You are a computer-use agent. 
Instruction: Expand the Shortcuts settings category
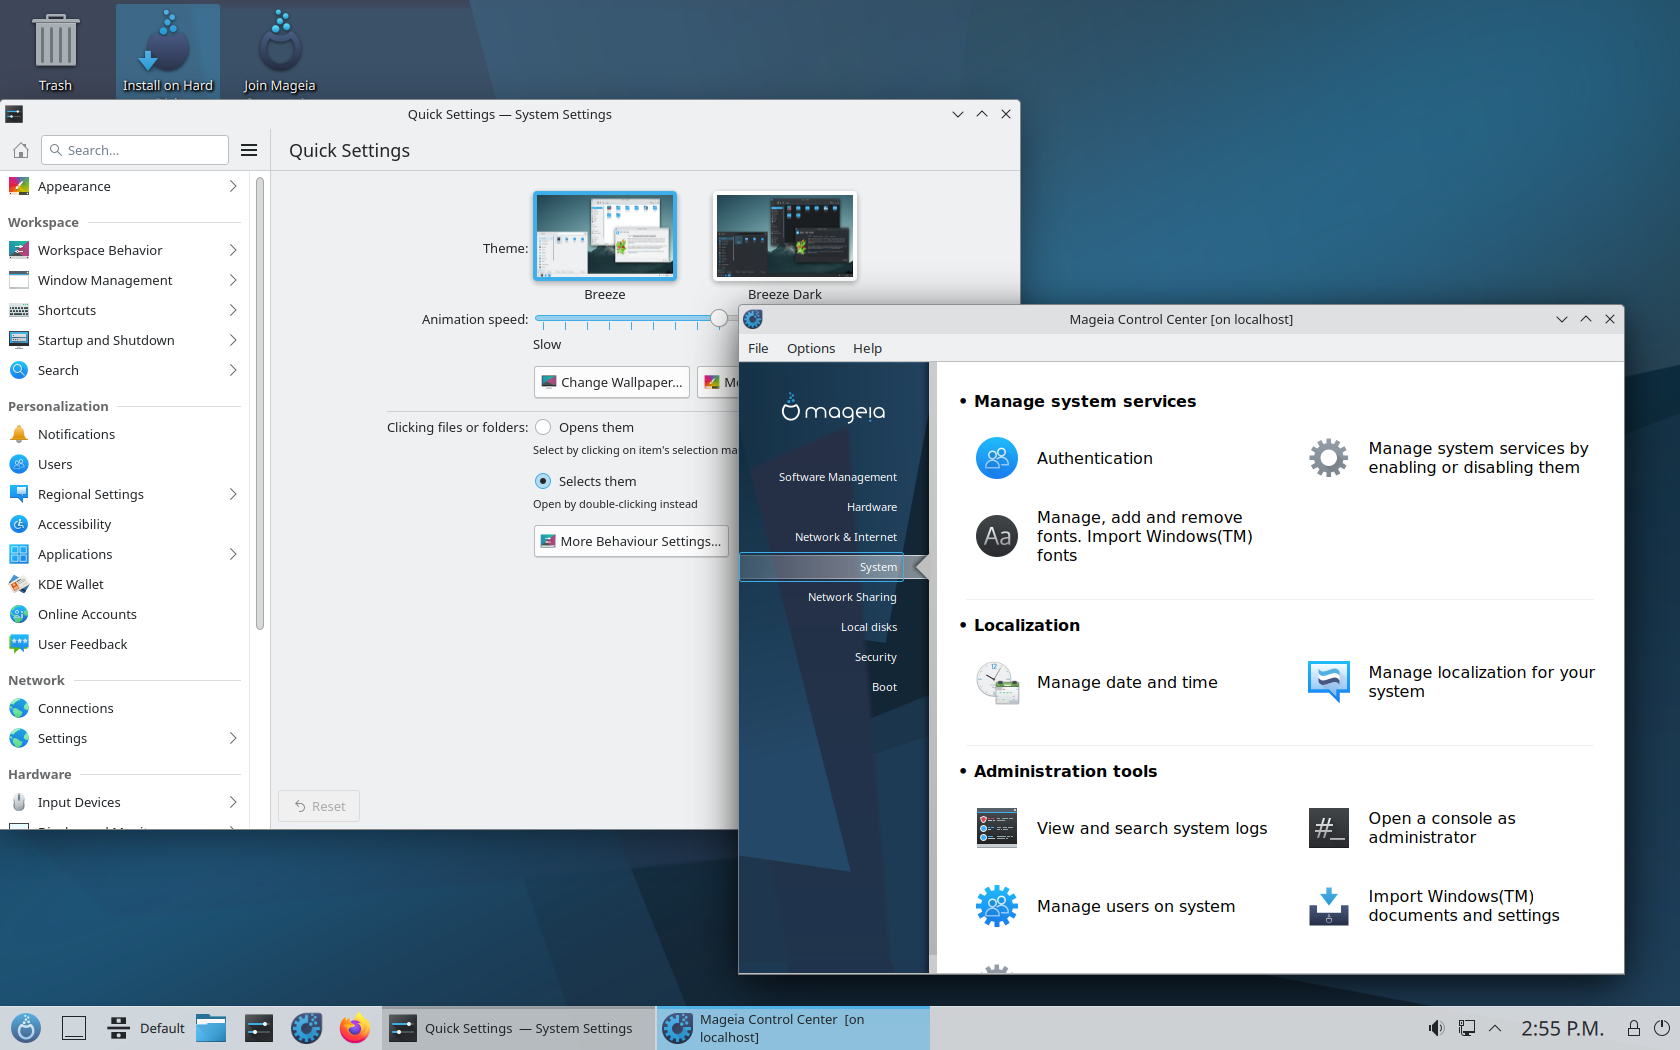[124, 310]
